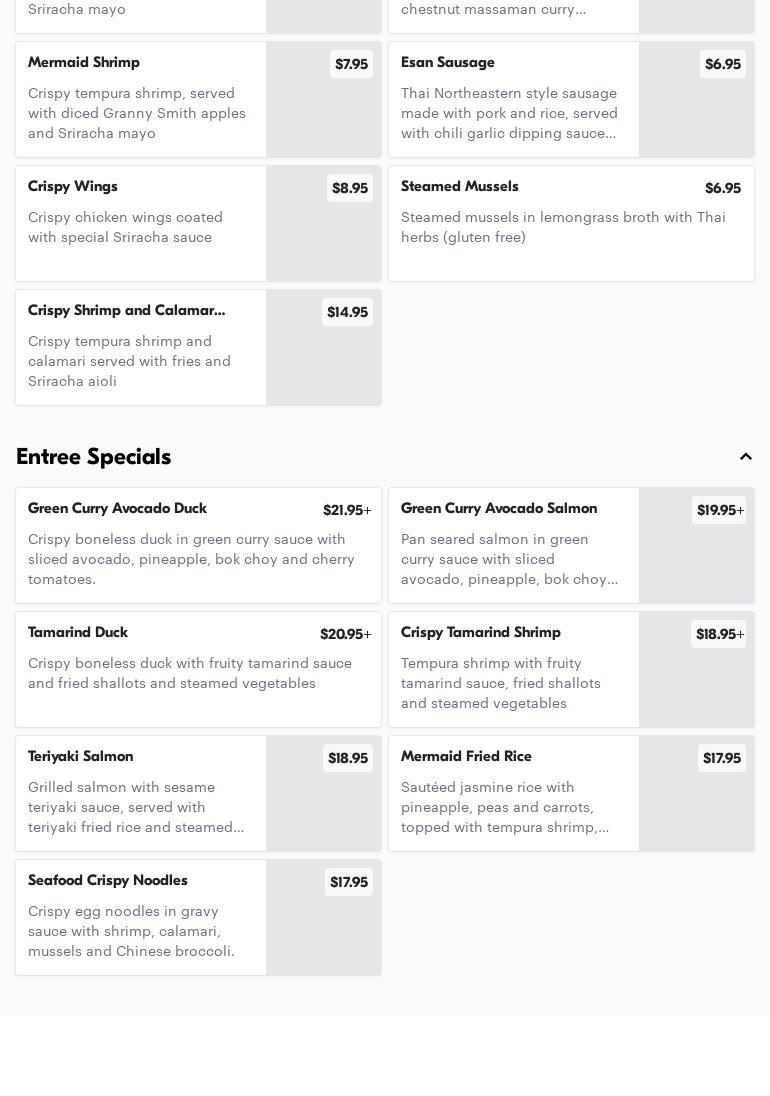The image size is (770, 1096).
Task: Click the Entree Specials heading
Action: [94, 457]
